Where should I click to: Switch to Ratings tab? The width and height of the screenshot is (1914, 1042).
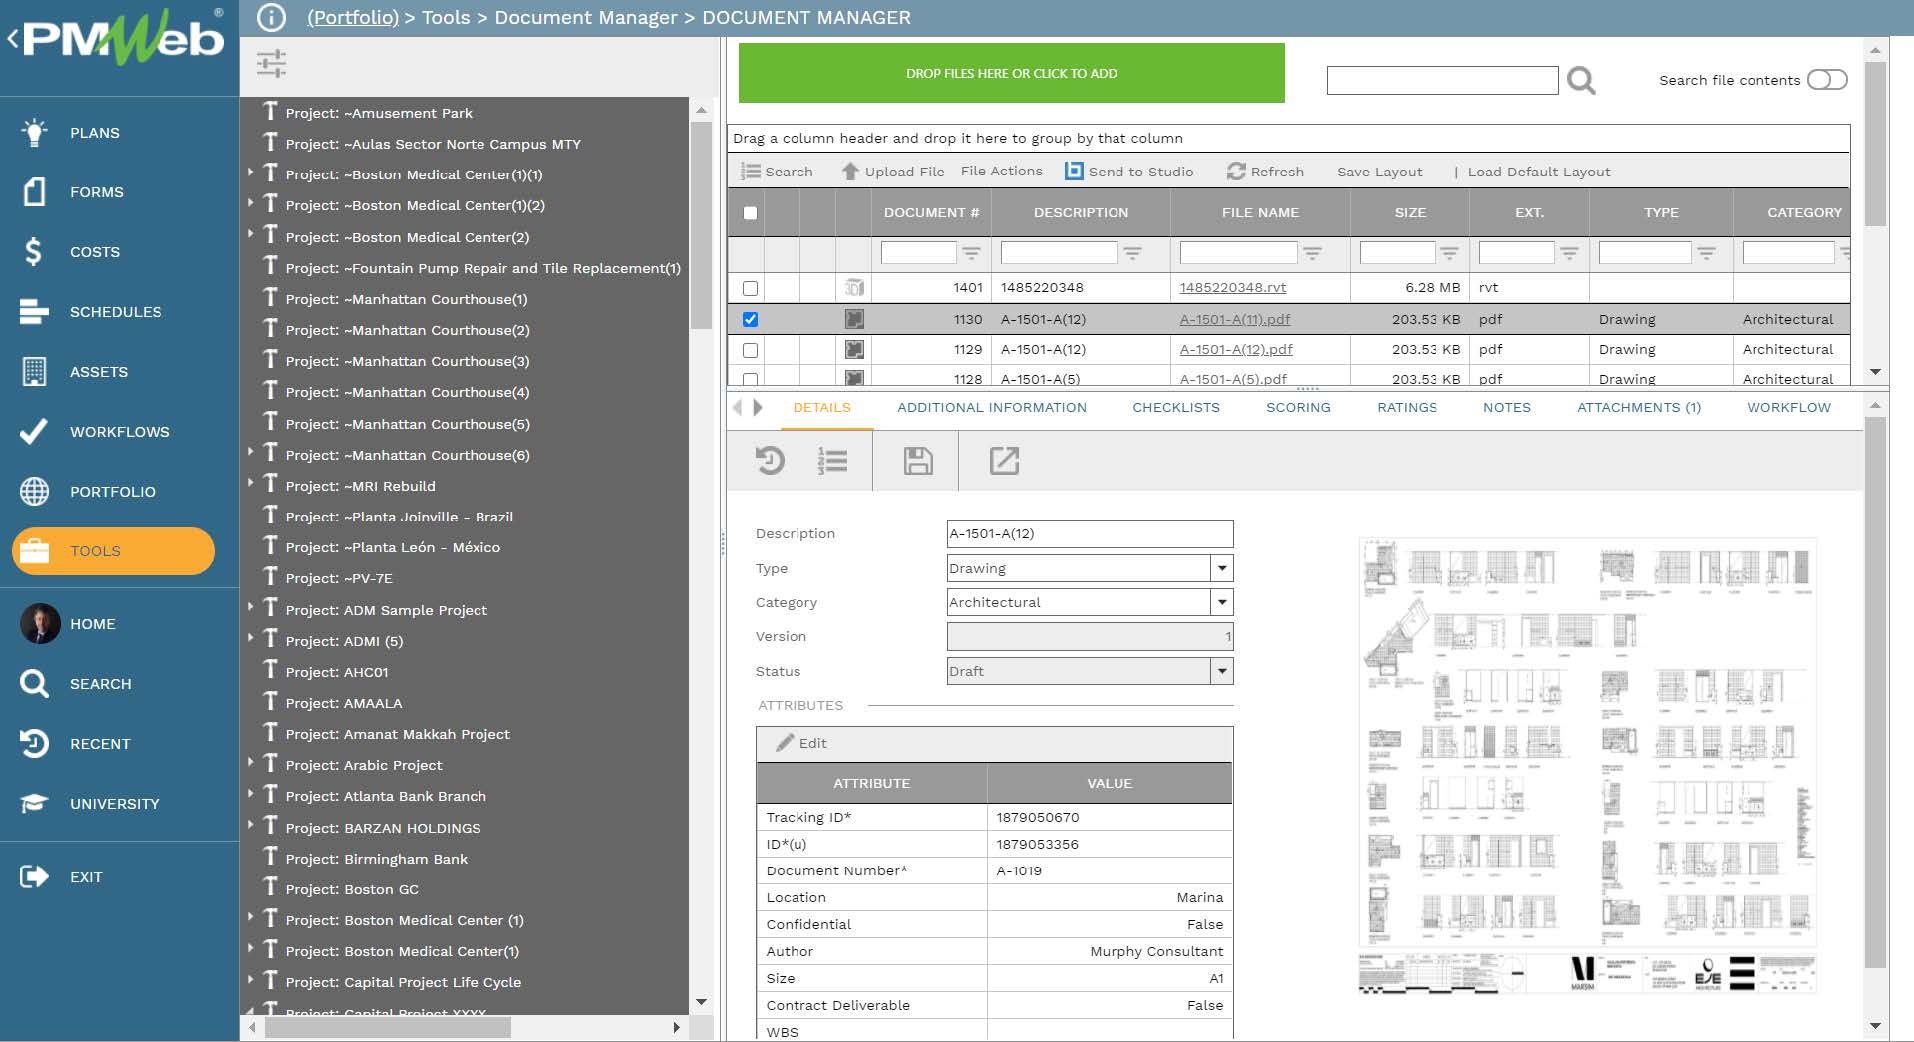point(1407,408)
